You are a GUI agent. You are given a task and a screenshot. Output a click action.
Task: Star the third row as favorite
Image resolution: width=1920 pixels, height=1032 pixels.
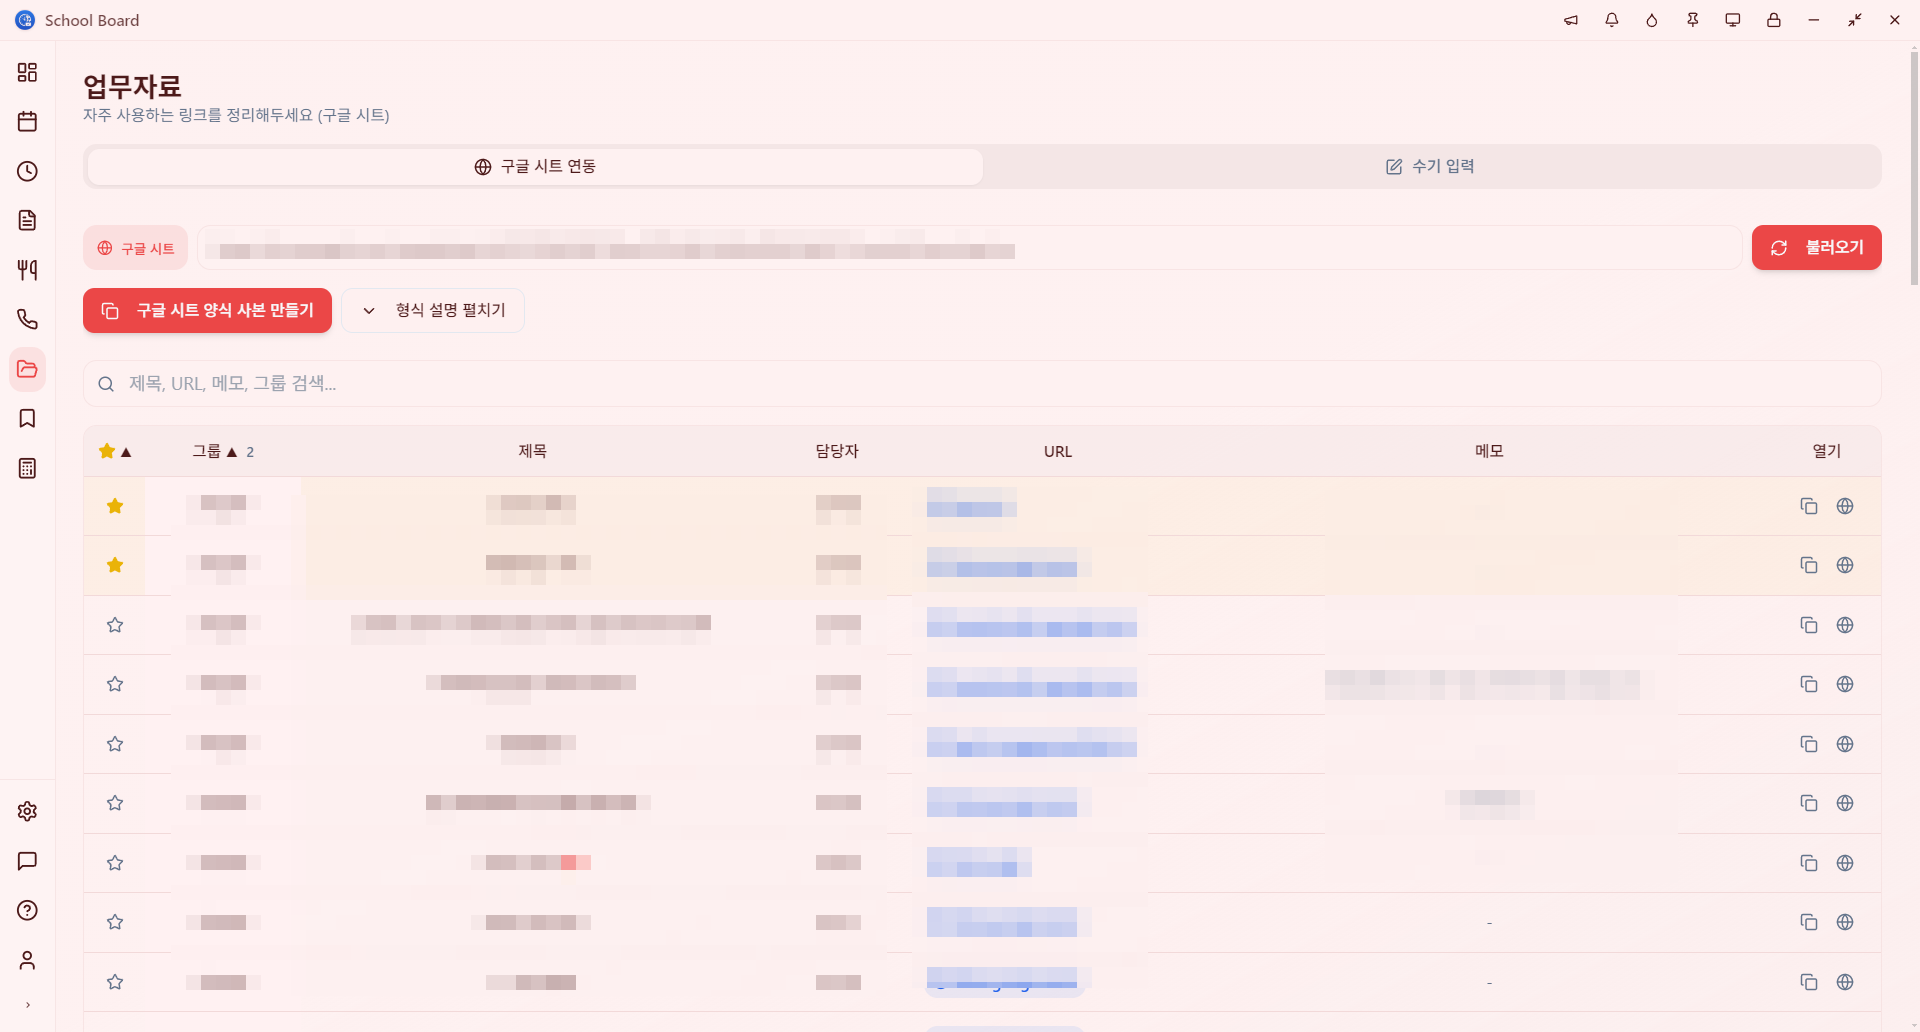click(x=115, y=625)
